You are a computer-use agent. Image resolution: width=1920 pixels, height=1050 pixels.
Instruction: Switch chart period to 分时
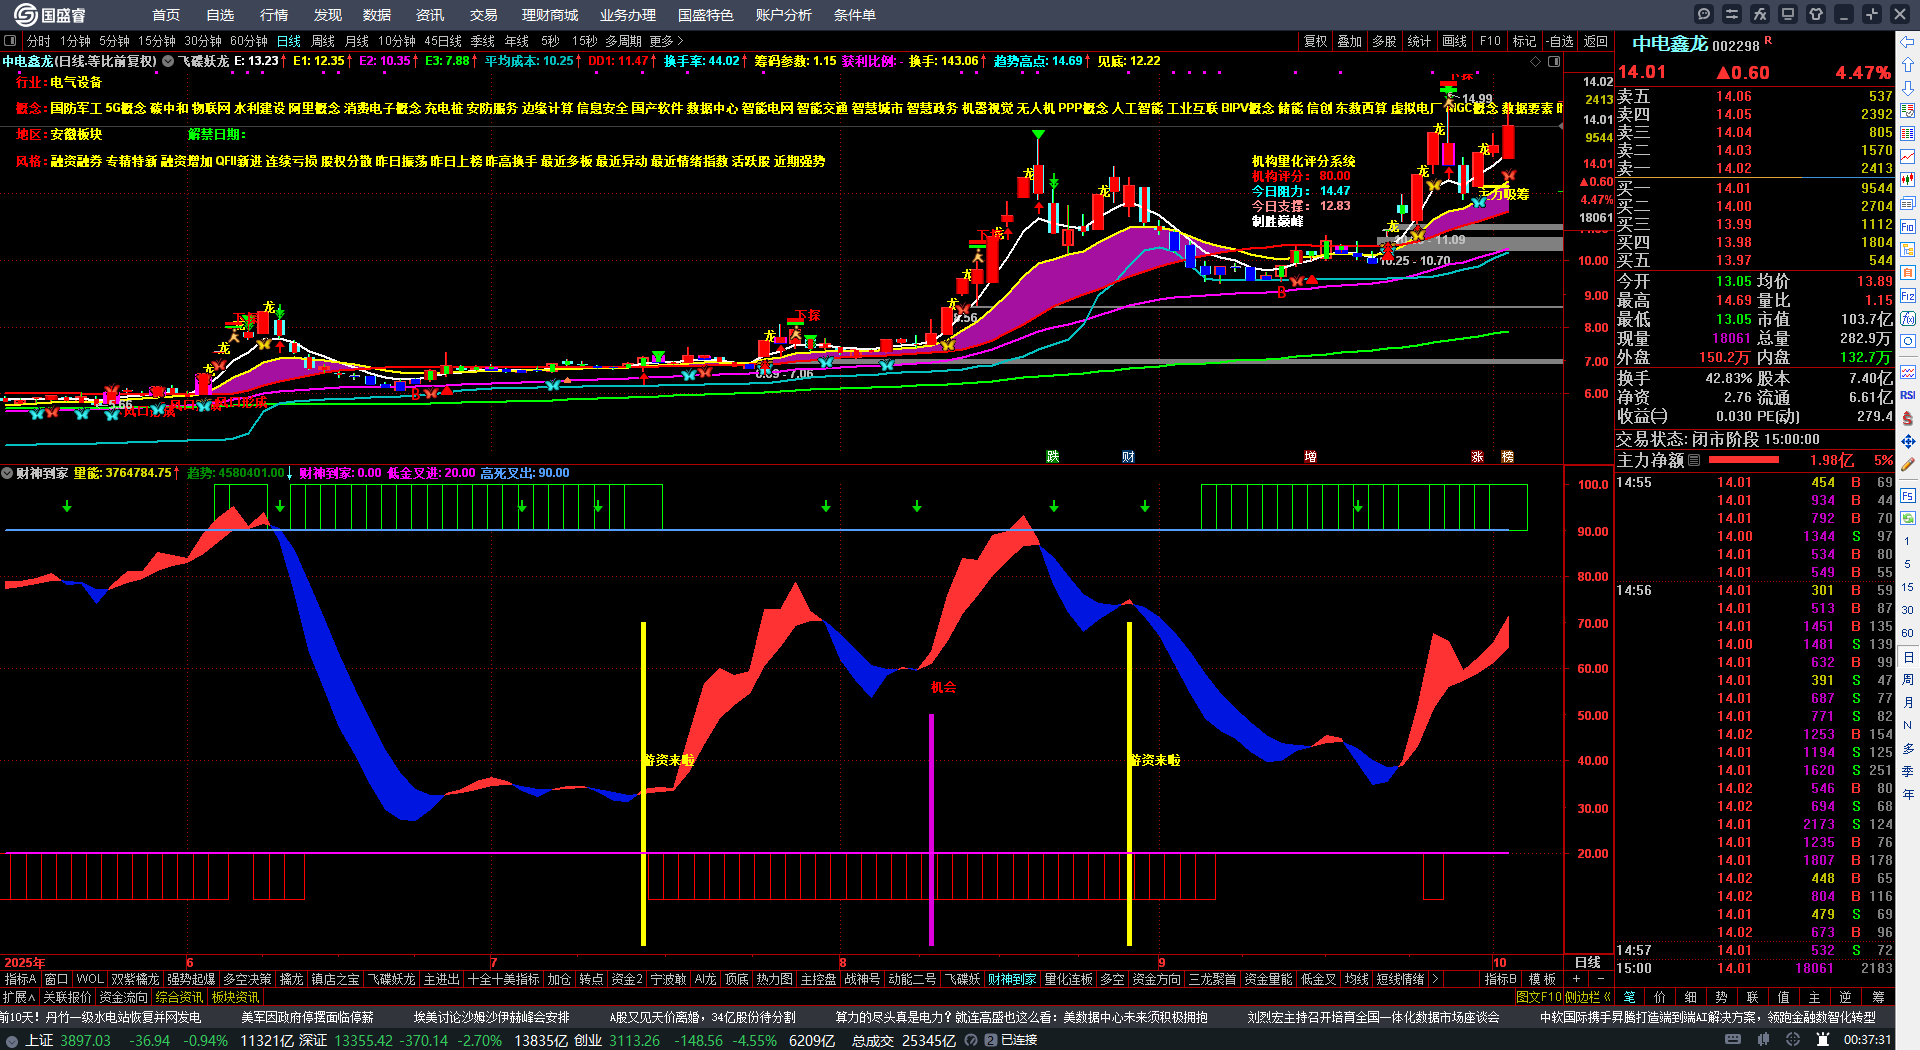click(x=38, y=41)
